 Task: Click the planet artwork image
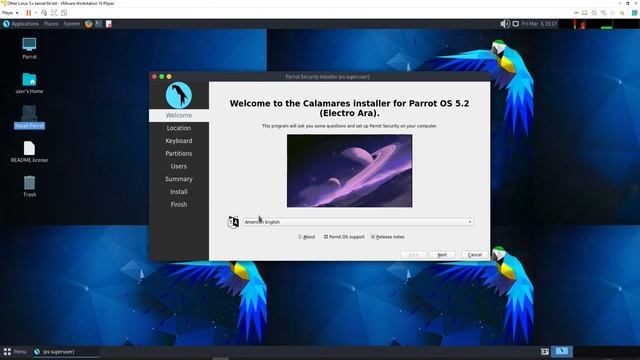[349, 171]
